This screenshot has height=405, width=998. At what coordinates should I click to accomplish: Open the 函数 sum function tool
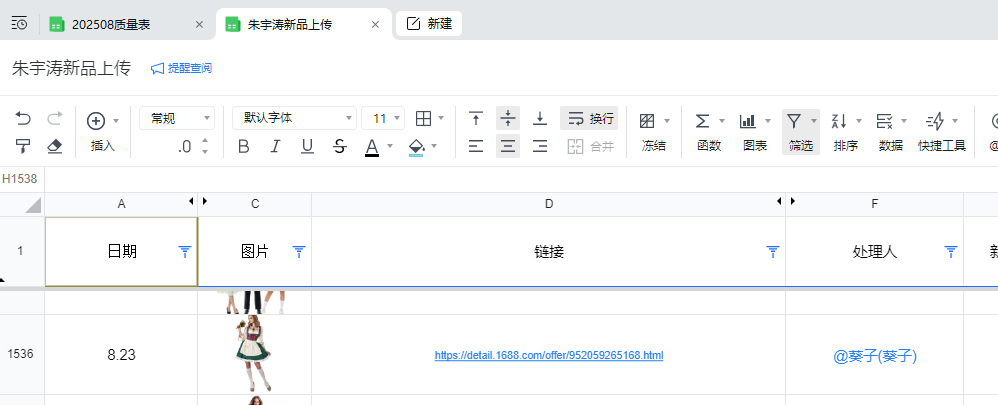click(708, 130)
